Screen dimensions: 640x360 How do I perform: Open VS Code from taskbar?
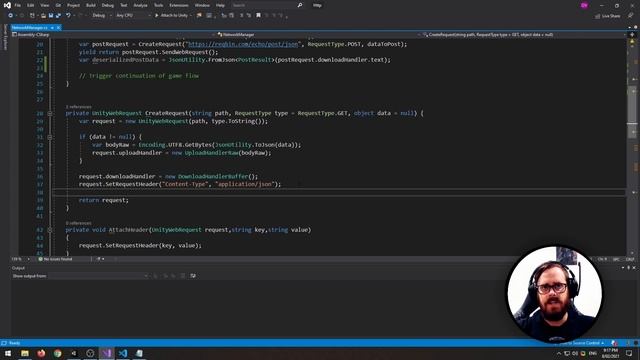pyautogui.click(x=123, y=353)
